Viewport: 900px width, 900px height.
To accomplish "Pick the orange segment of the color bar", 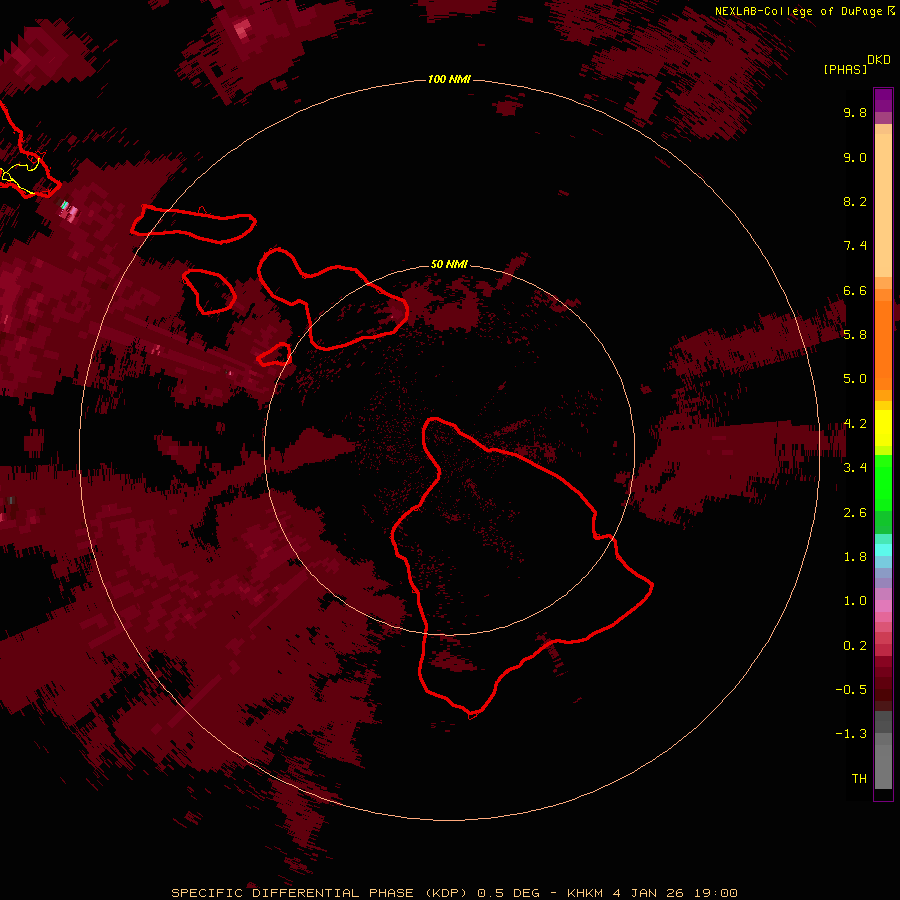I will tap(883, 345).
